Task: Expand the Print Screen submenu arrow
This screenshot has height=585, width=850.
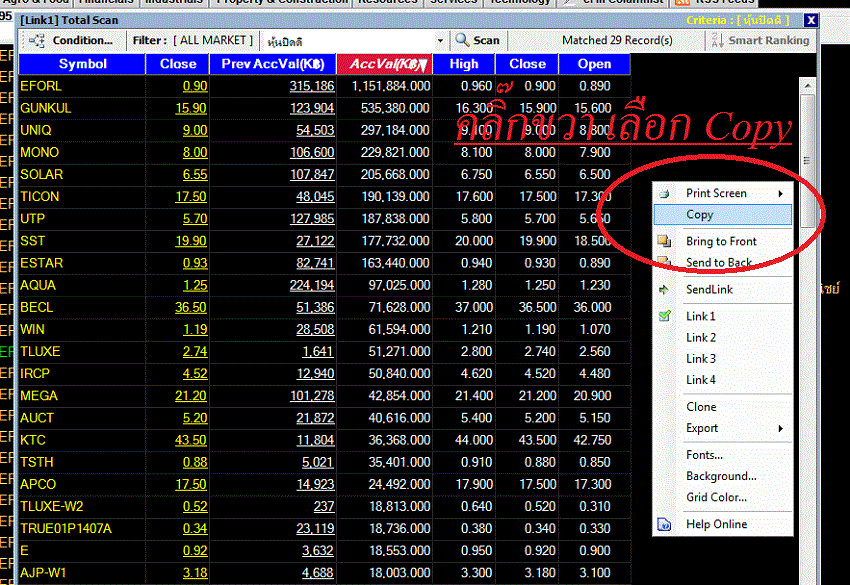Action: tap(781, 194)
